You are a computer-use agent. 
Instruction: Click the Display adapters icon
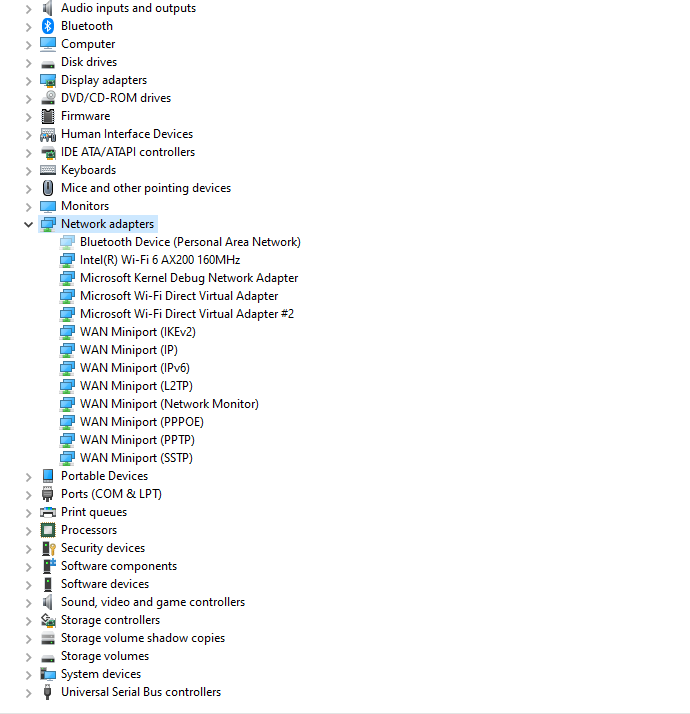click(x=48, y=81)
